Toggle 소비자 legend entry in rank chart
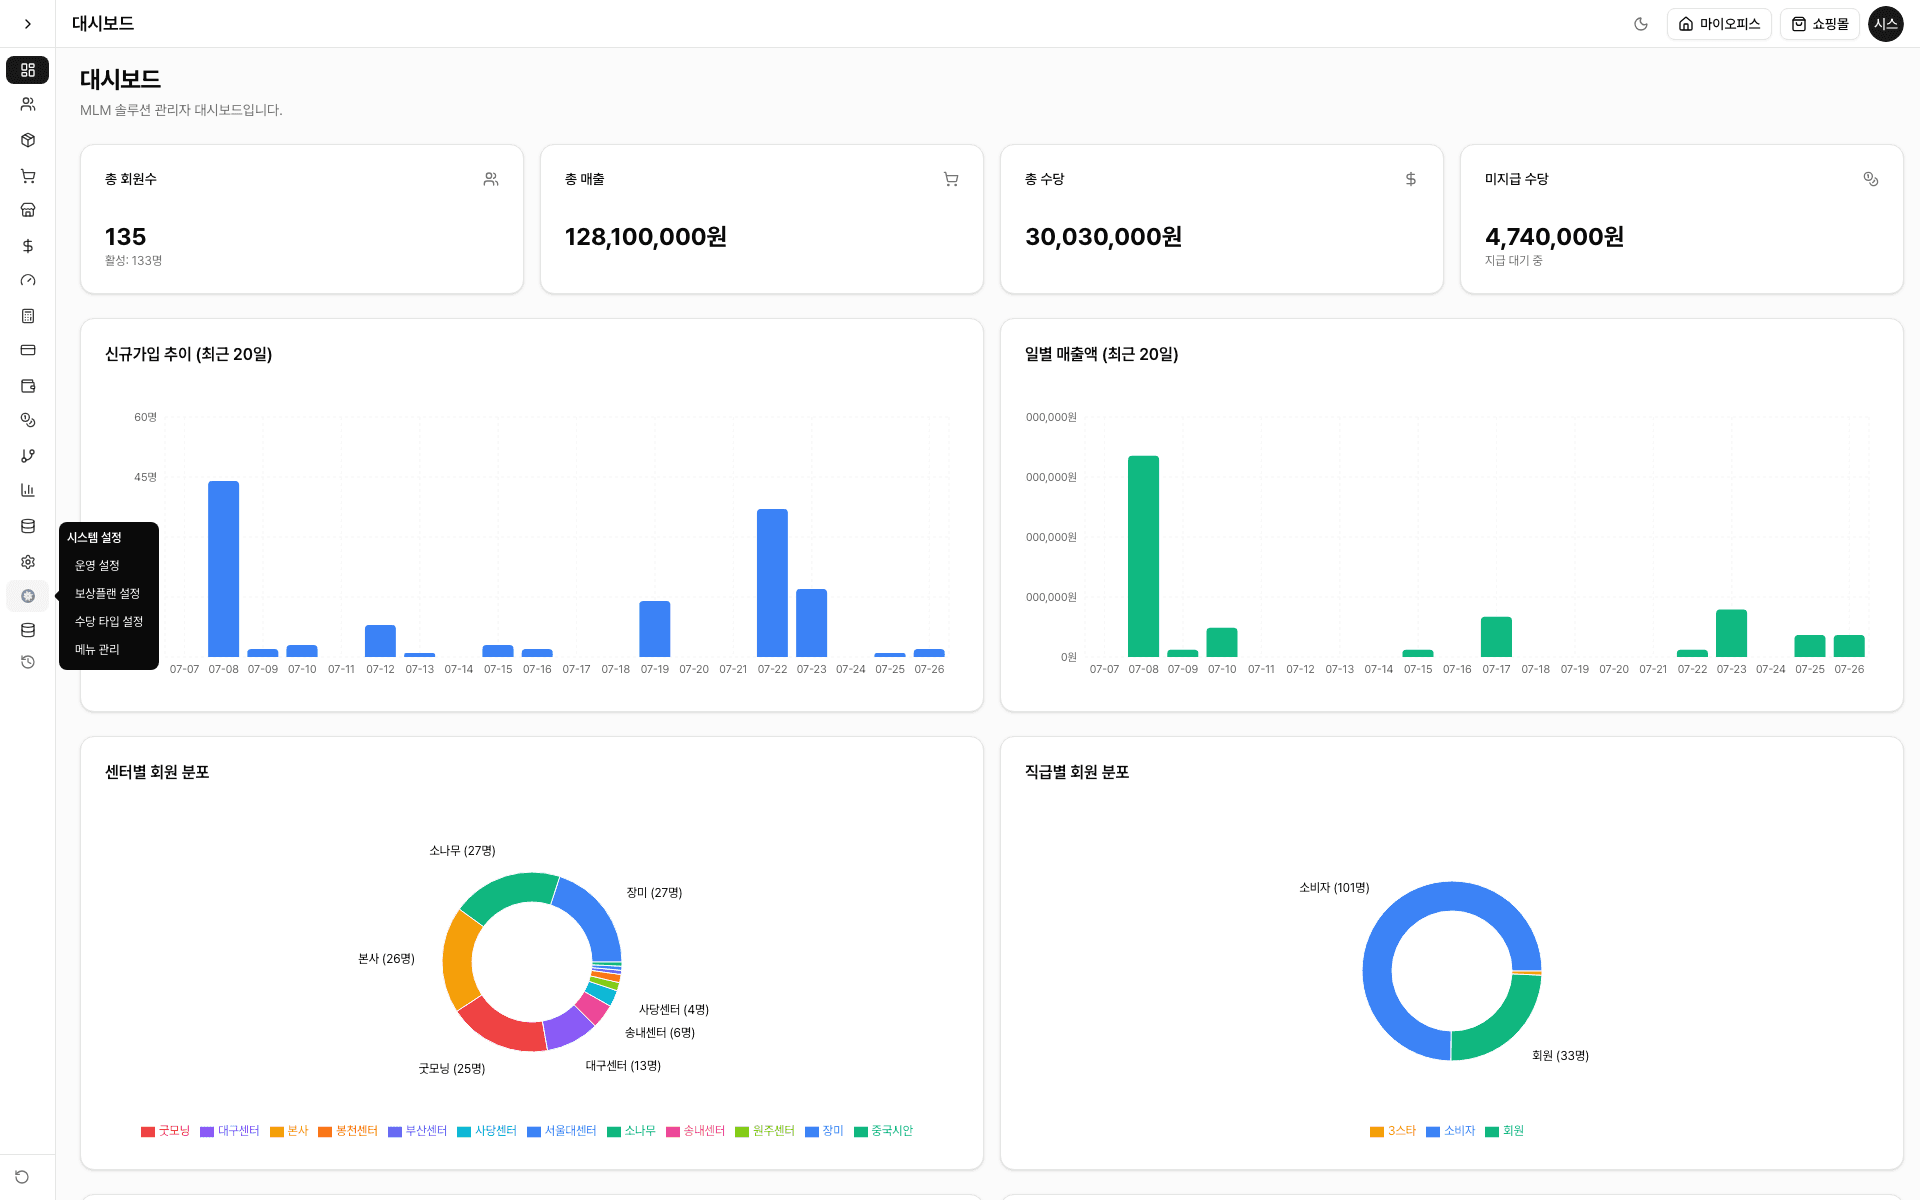The image size is (1920, 1200). click(x=1451, y=1131)
